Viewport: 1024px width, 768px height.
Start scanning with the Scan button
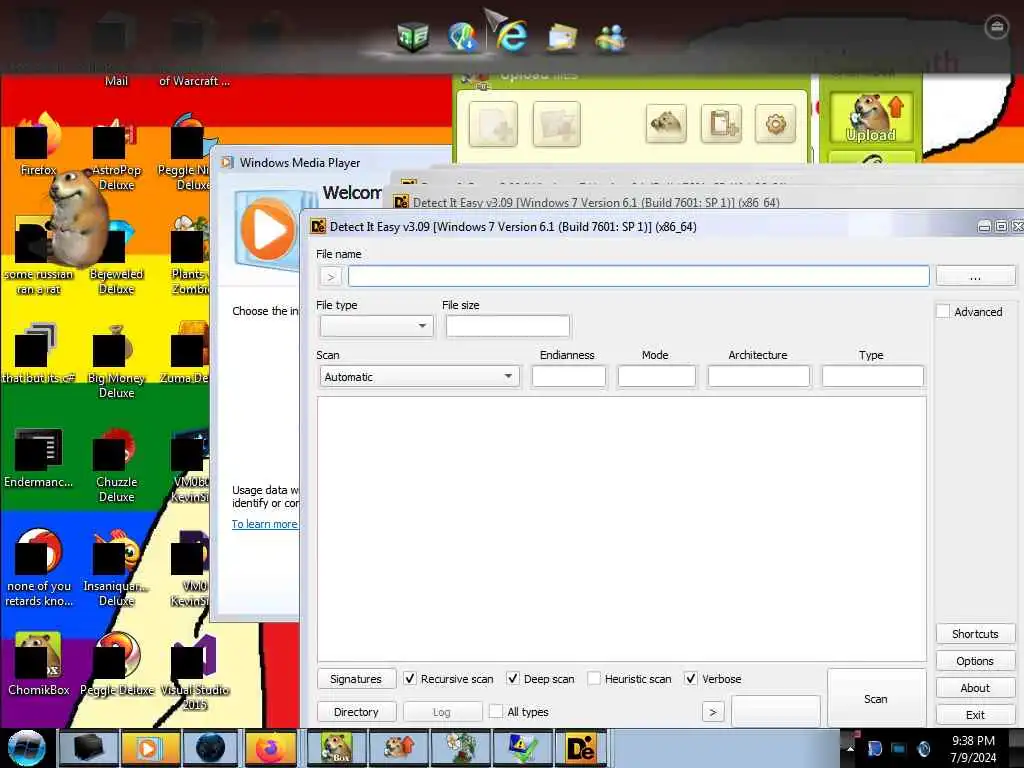click(x=876, y=699)
